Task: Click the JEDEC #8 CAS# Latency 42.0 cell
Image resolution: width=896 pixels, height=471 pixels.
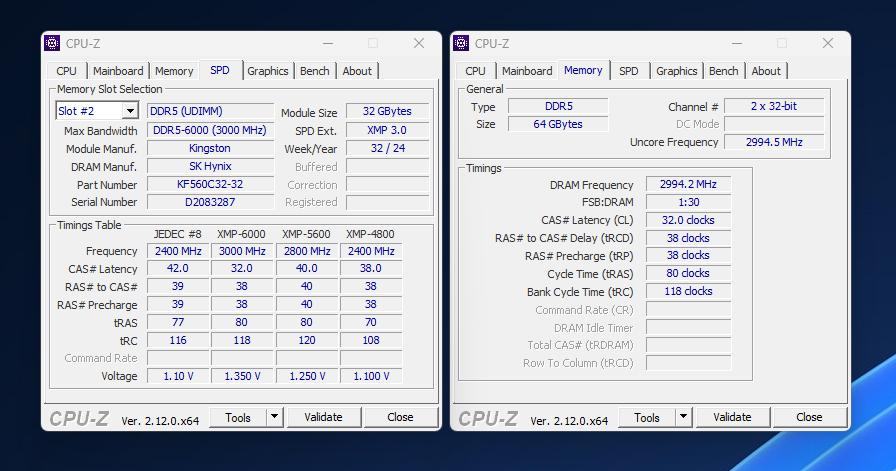Action: (x=178, y=269)
